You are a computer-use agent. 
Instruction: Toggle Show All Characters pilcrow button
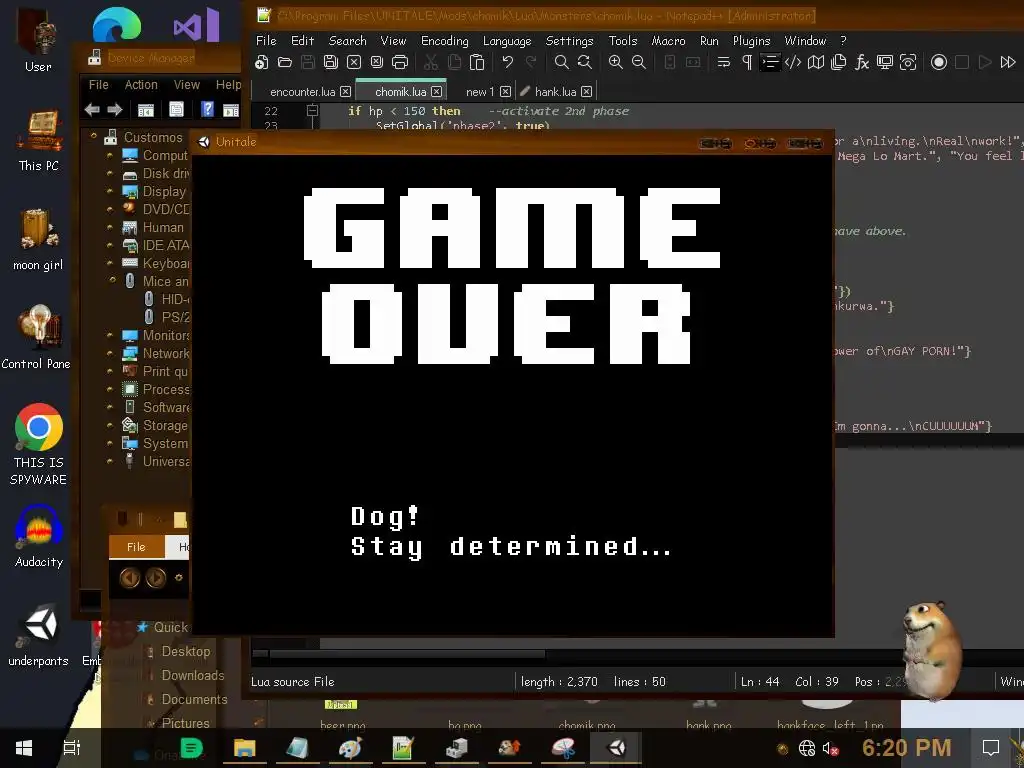coord(747,62)
